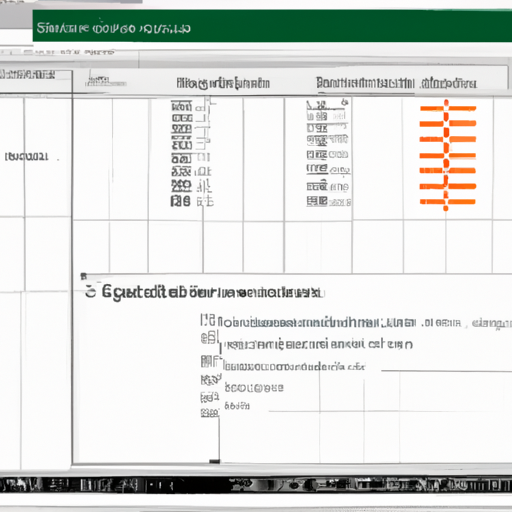Select the top orange bar in the chart

click(447, 108)
